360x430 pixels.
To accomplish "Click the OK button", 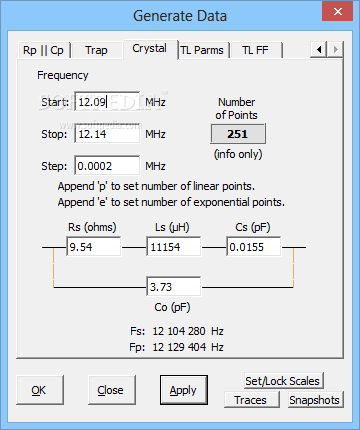I will tap(40, 390).
